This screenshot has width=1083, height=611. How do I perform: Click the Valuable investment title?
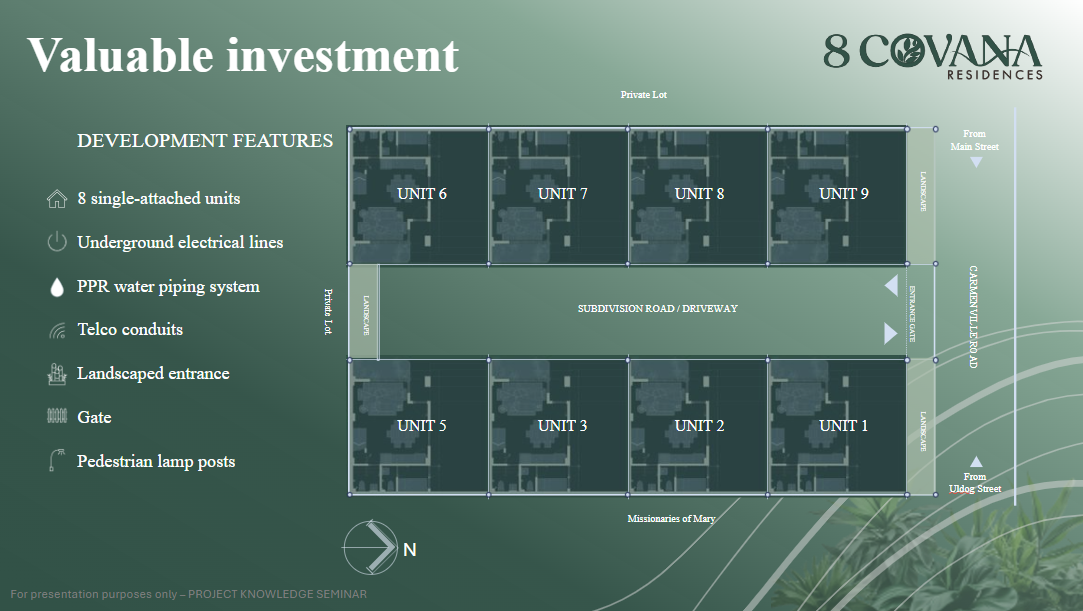tap(243, 54)
